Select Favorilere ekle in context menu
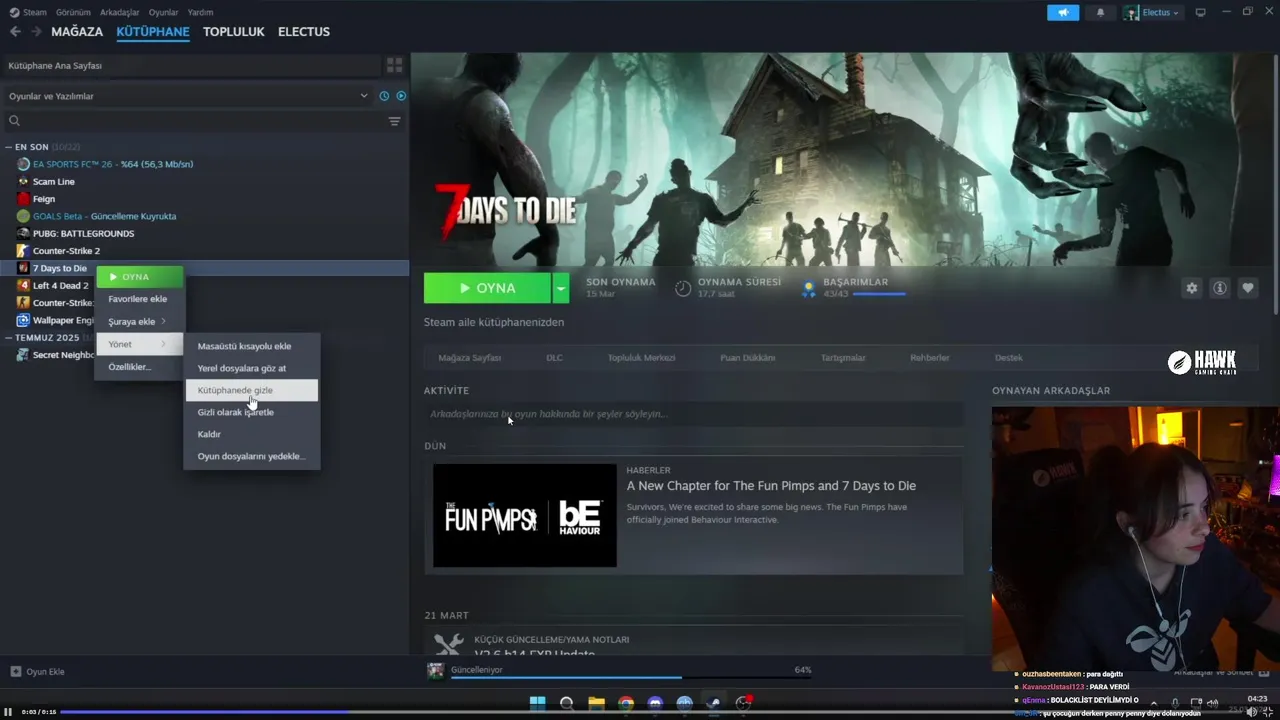Screen dimensions: 1280x720 click(140, 299)
